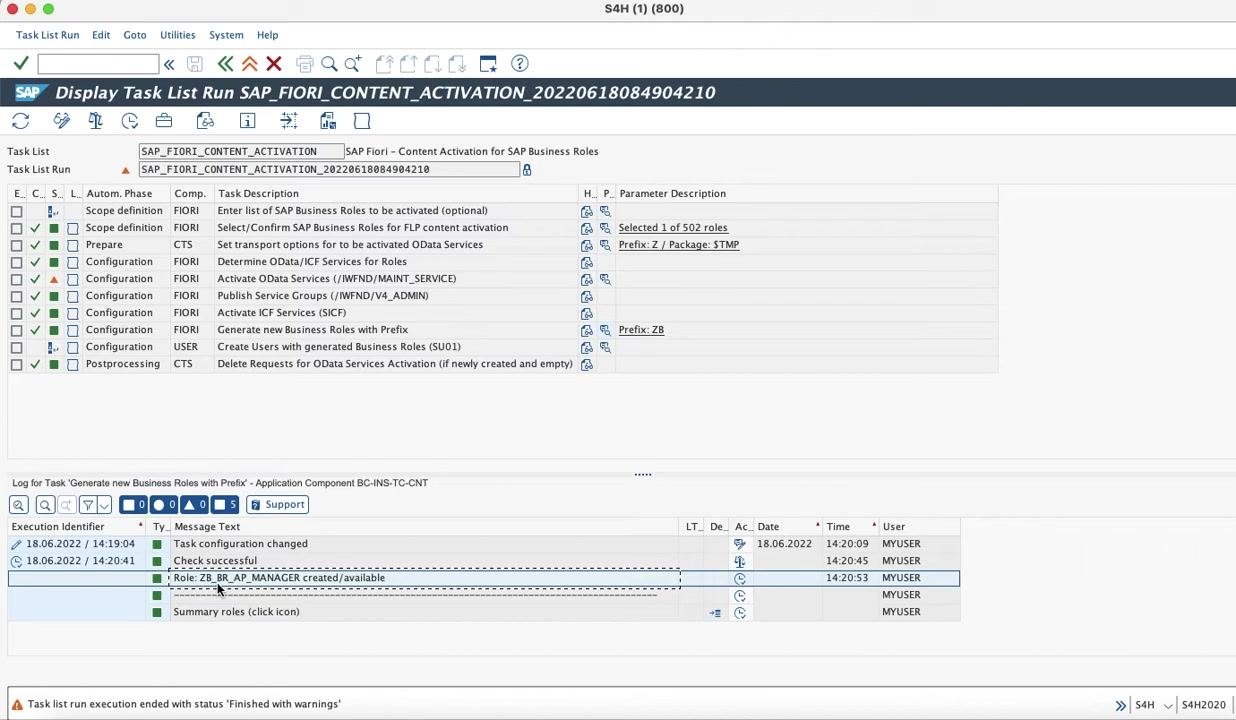
Task: Open the System menu
Action: [226, 35]
